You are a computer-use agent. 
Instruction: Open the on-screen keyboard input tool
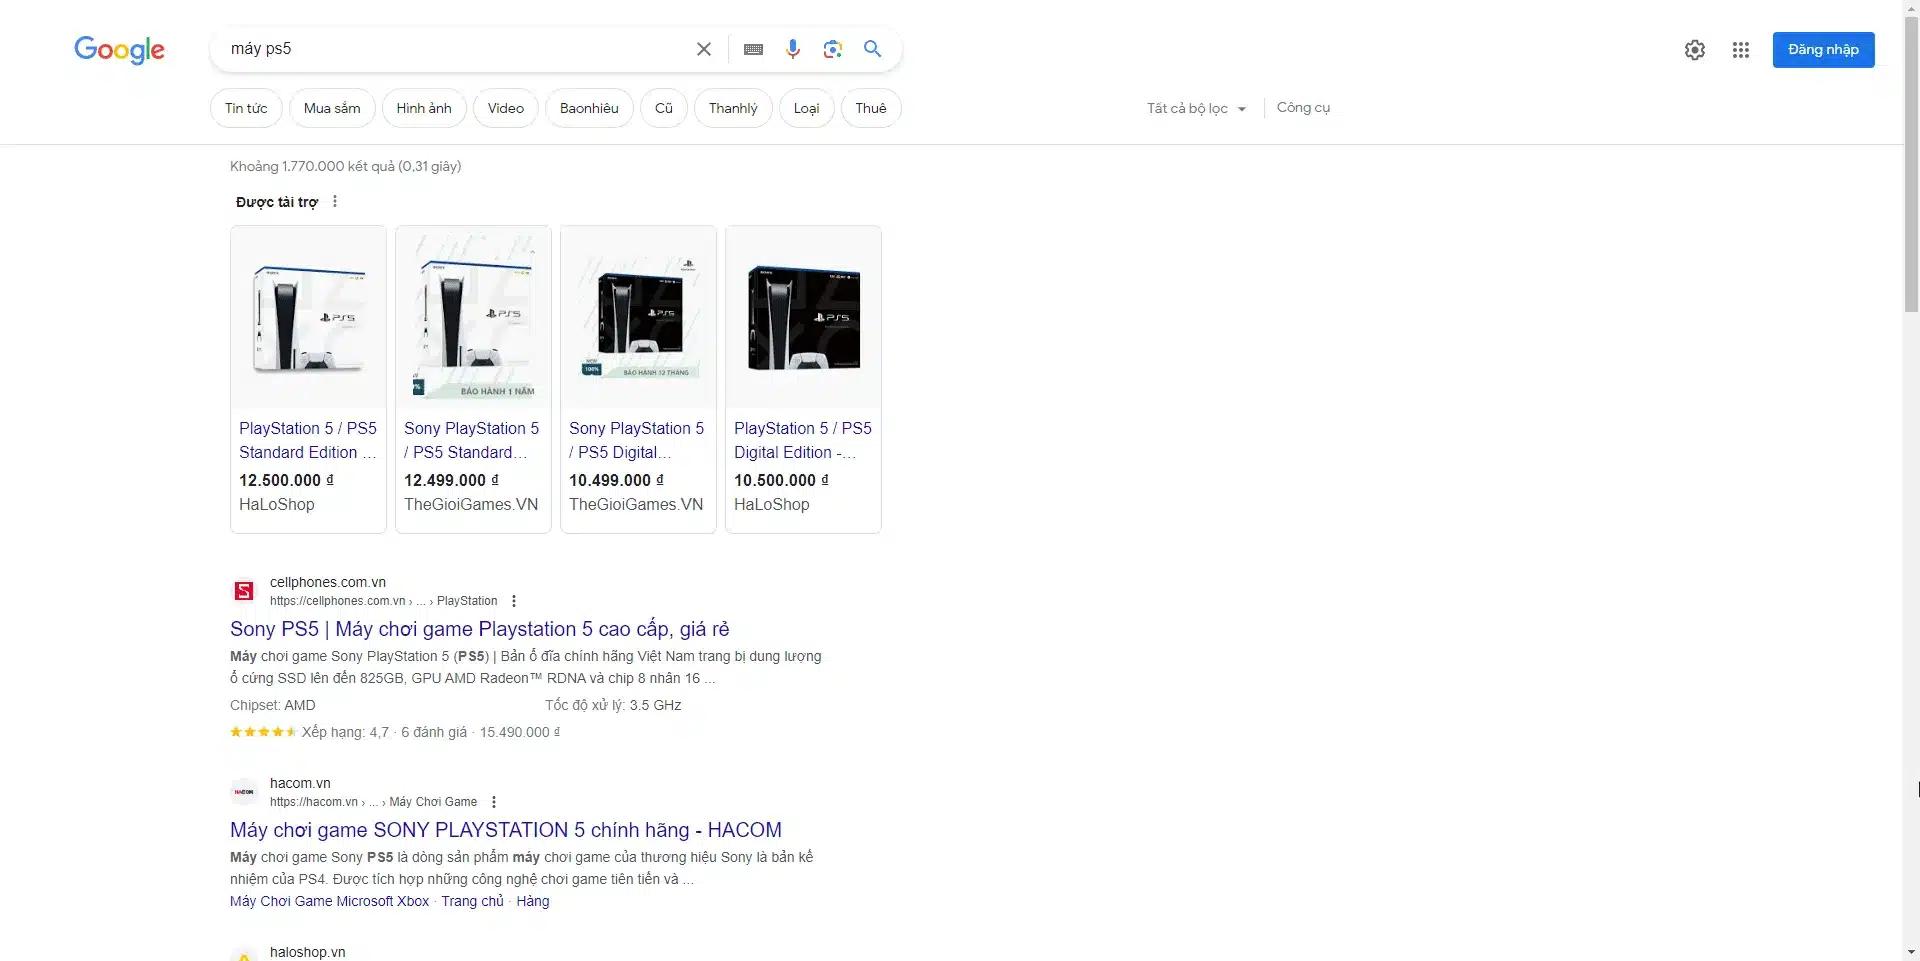753,49
